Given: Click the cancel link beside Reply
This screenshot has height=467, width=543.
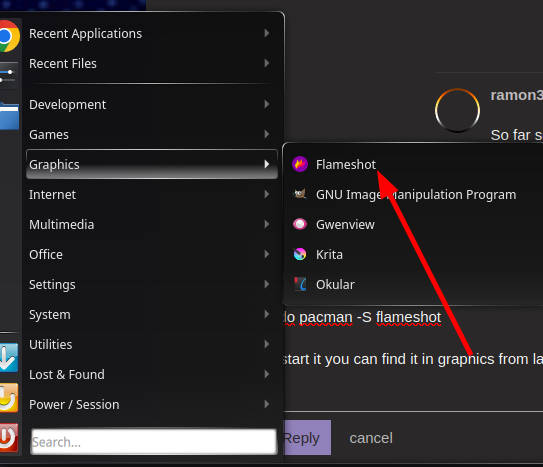Looking at the screenshot, I should click(x=371, y=438).
